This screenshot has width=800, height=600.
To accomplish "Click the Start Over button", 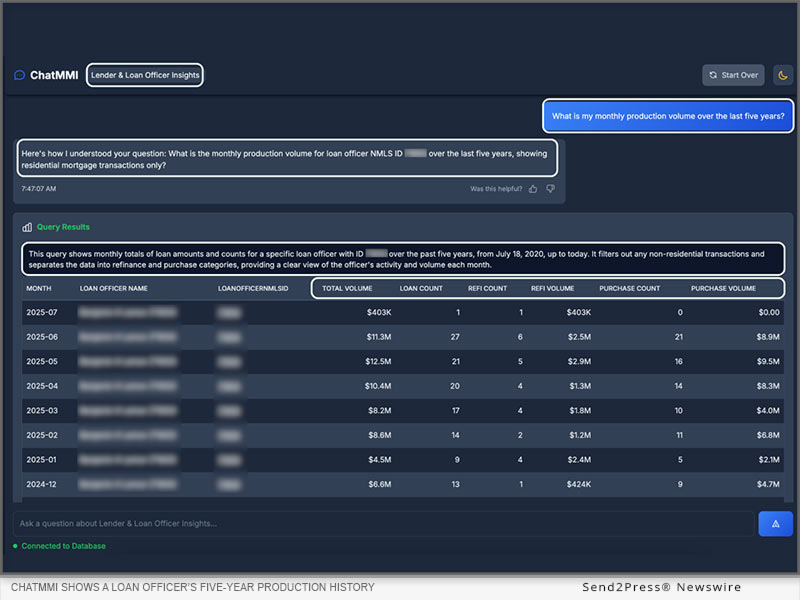I will [732, 75].
